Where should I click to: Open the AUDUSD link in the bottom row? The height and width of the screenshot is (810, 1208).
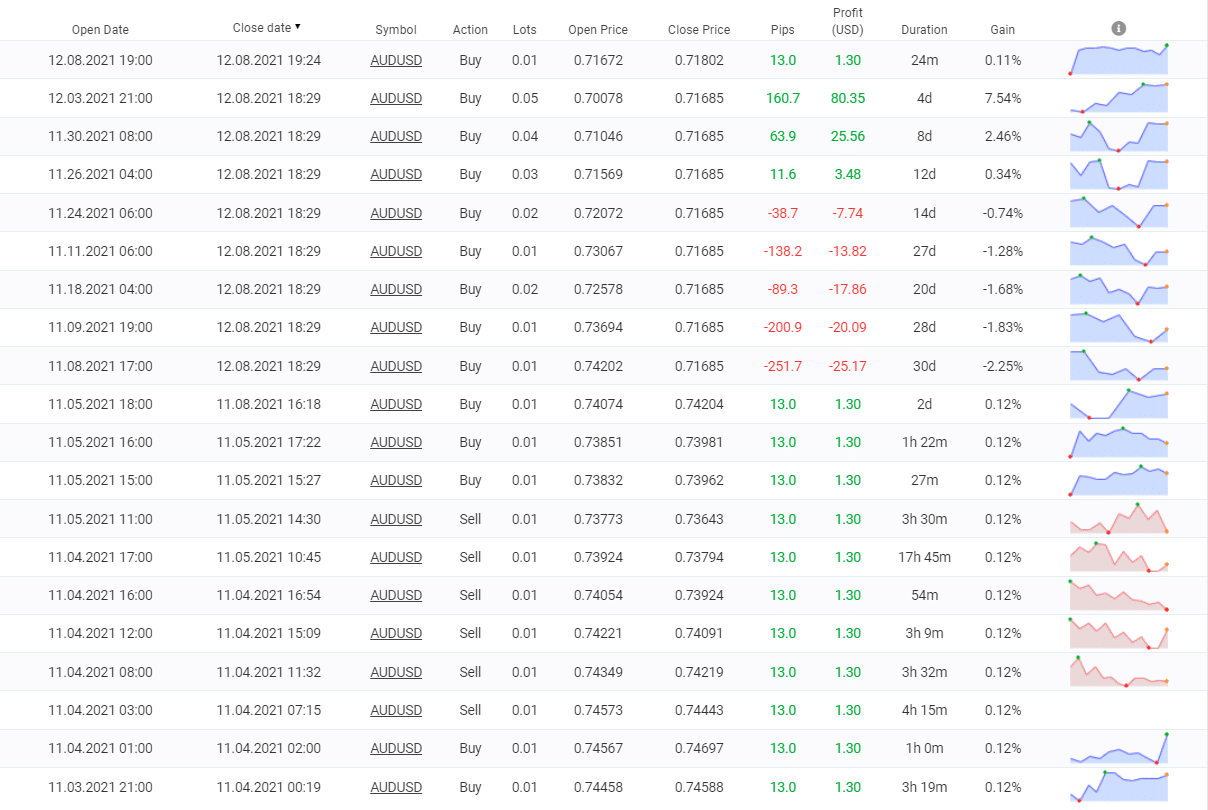(x=396, y=787)
